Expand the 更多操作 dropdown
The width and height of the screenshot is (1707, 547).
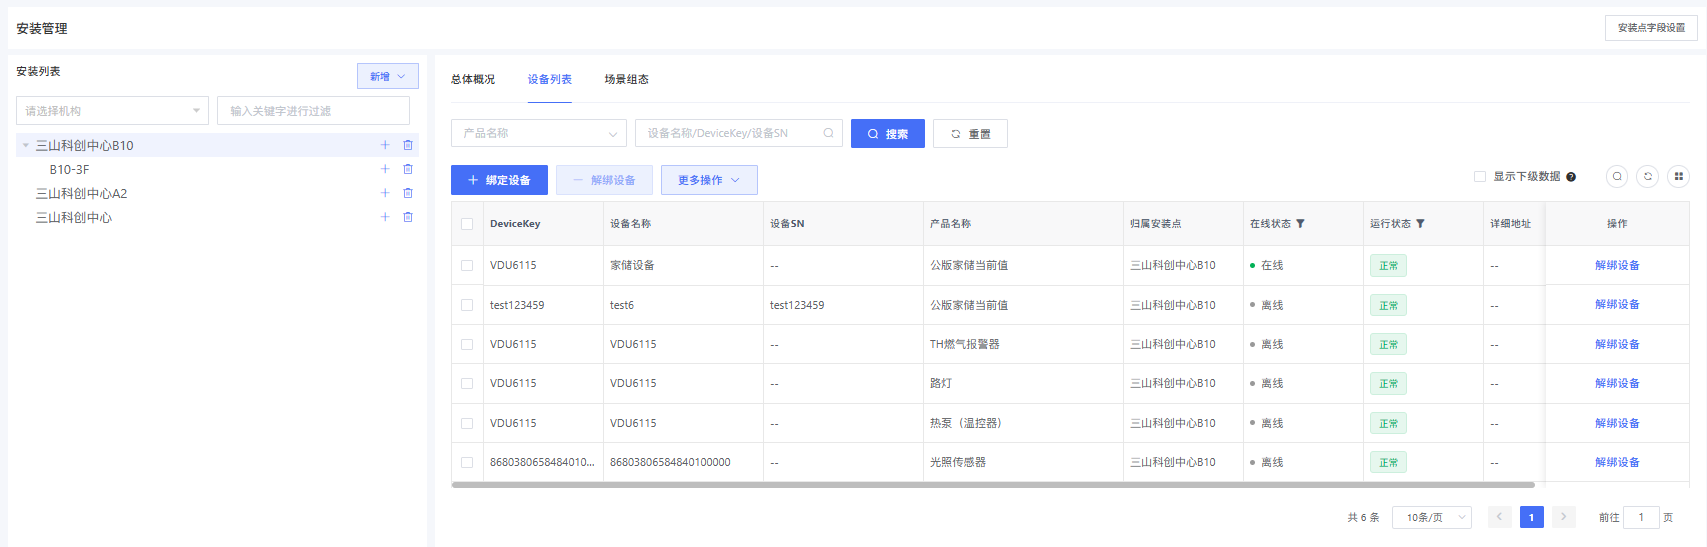tap(709, 180)
